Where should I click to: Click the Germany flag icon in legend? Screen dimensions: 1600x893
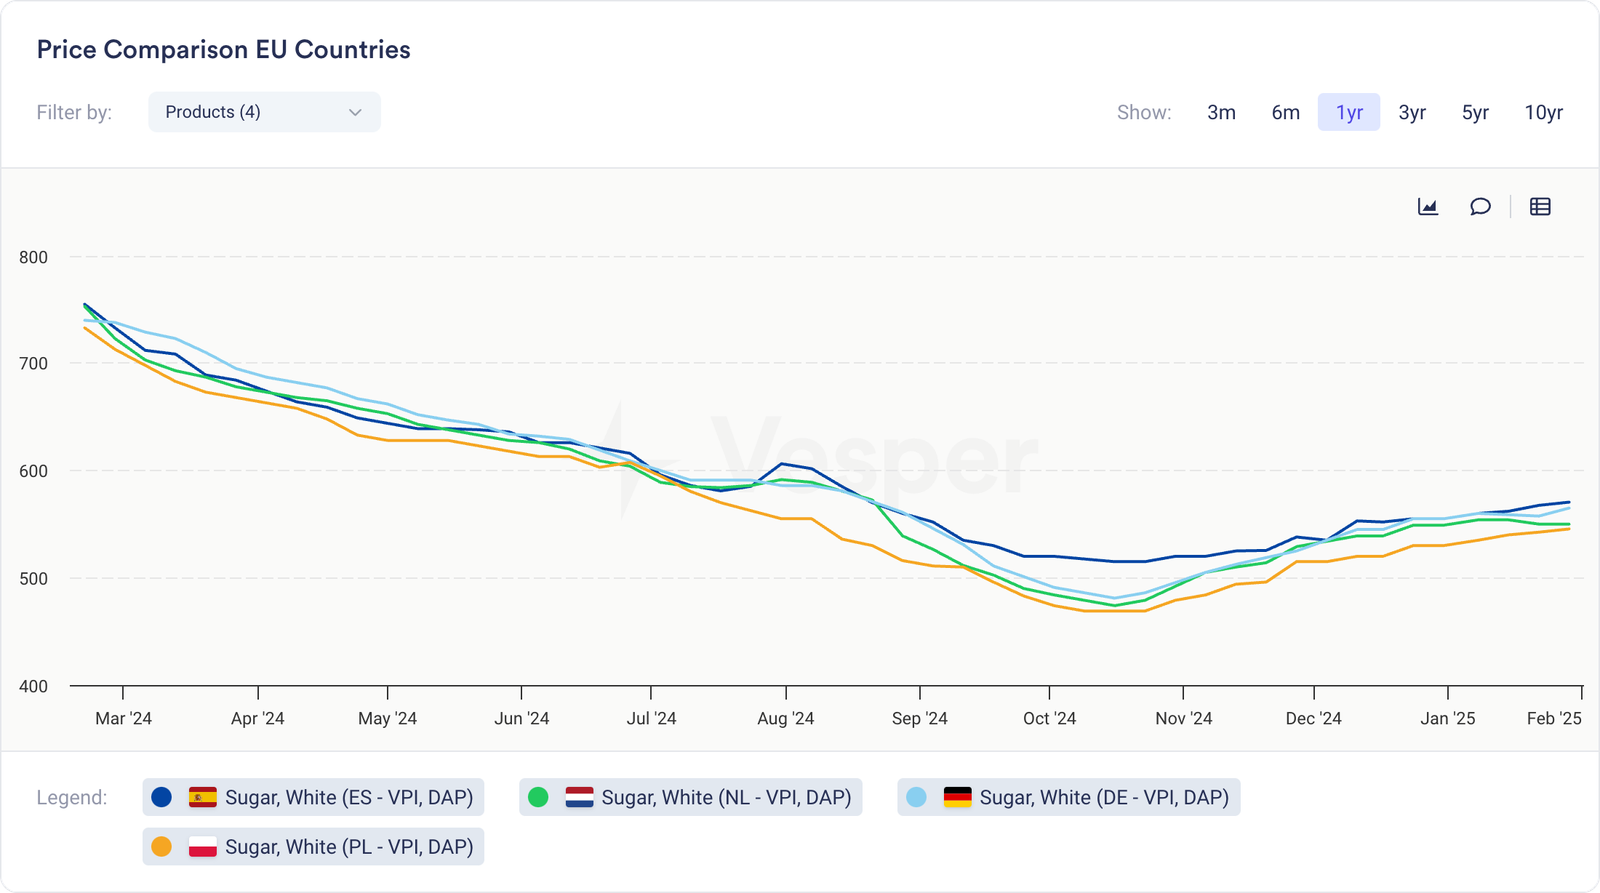tap(957, 797)
